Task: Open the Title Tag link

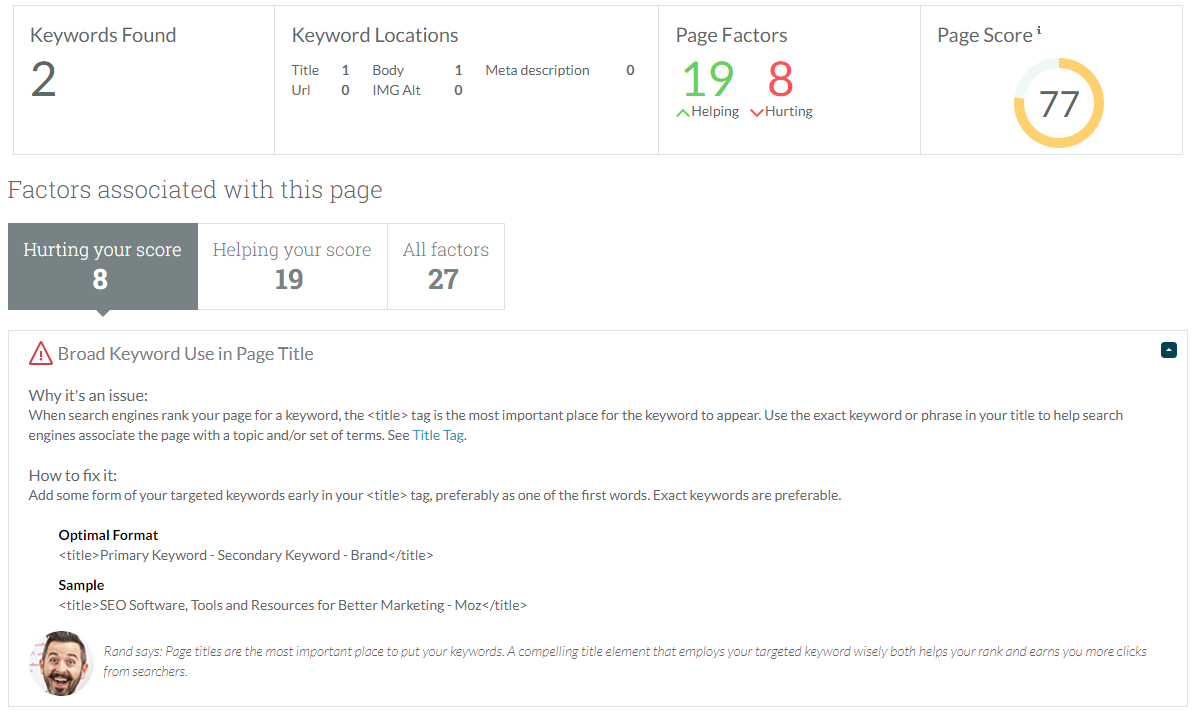Action: [x=438, y=435]
